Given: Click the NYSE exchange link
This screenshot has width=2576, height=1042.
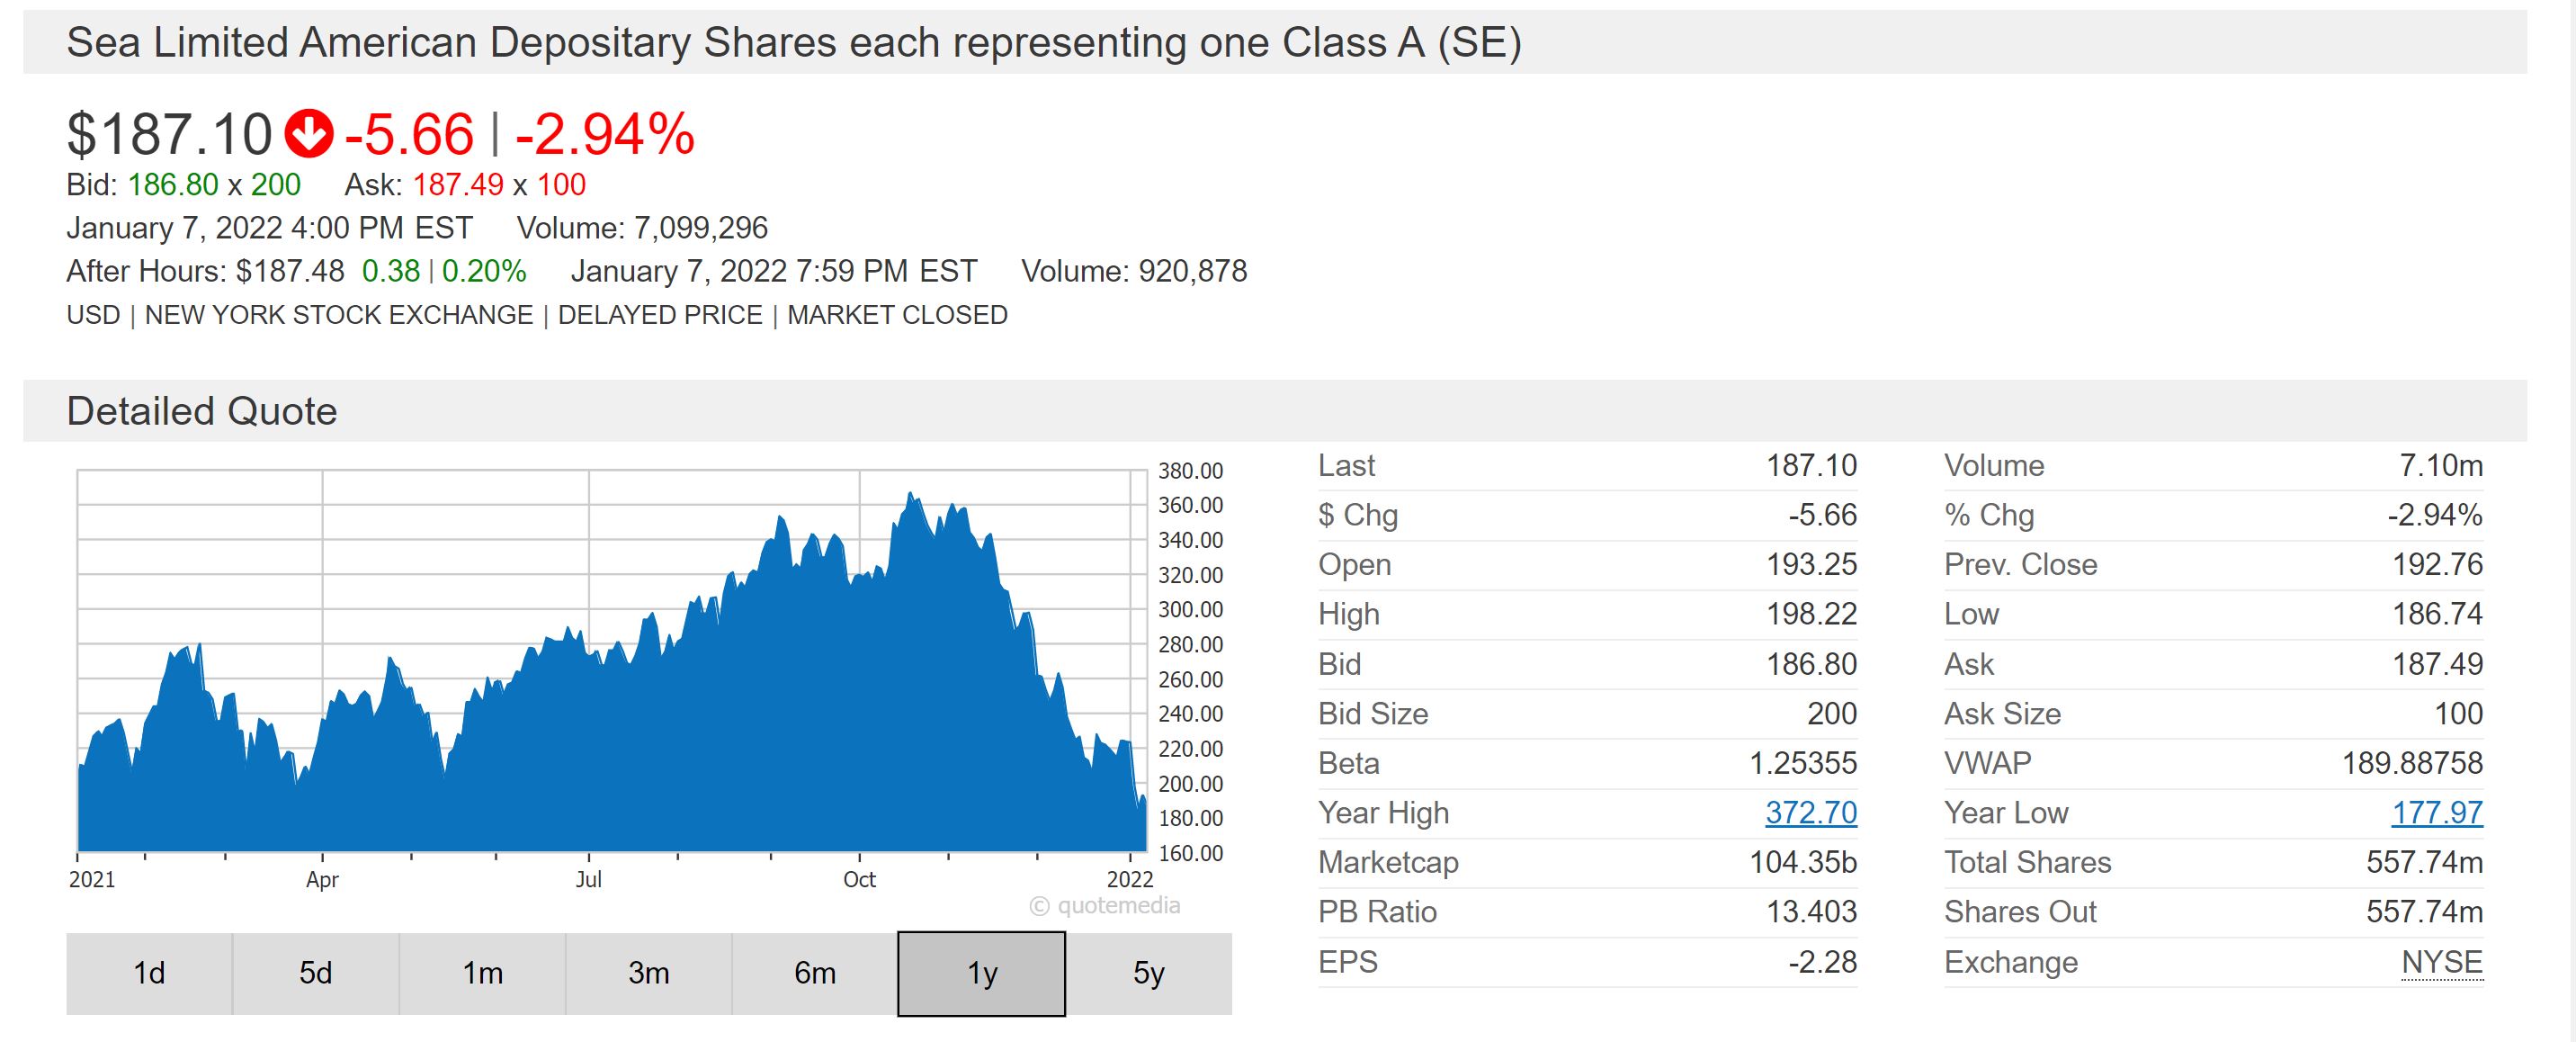Looking at the screenshot, I should click(x=2441, y=962).
